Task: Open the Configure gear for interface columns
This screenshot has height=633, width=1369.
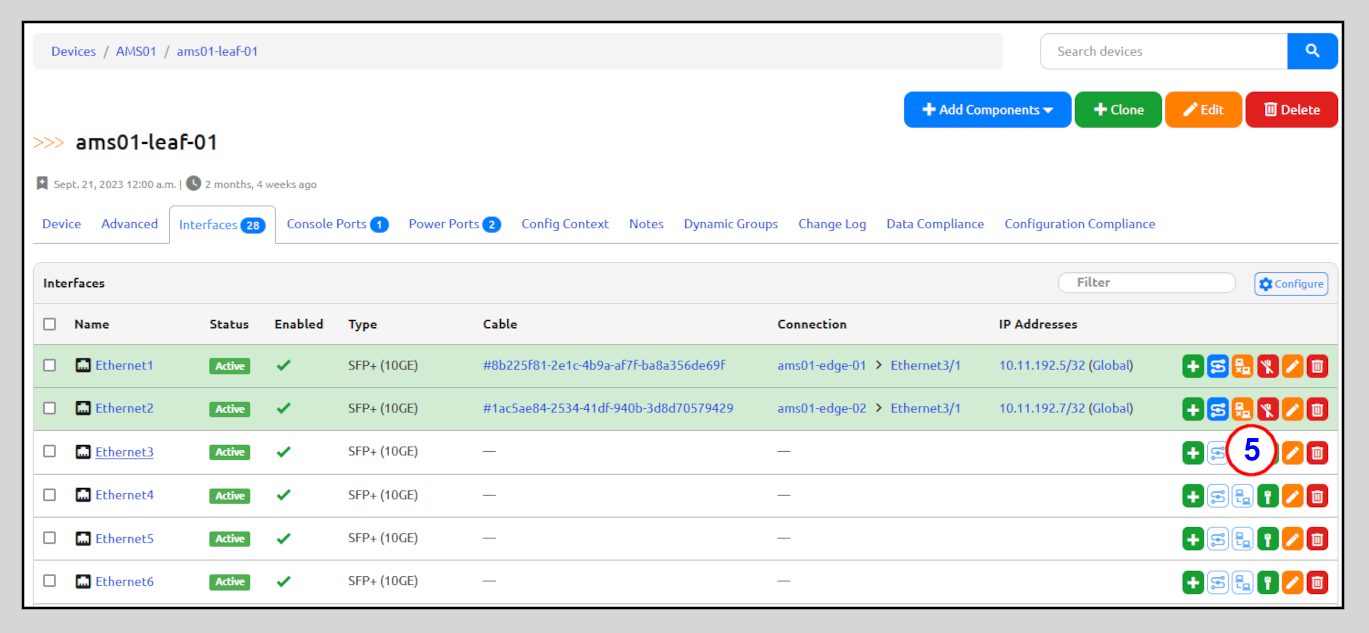Action: point(1290,284)
